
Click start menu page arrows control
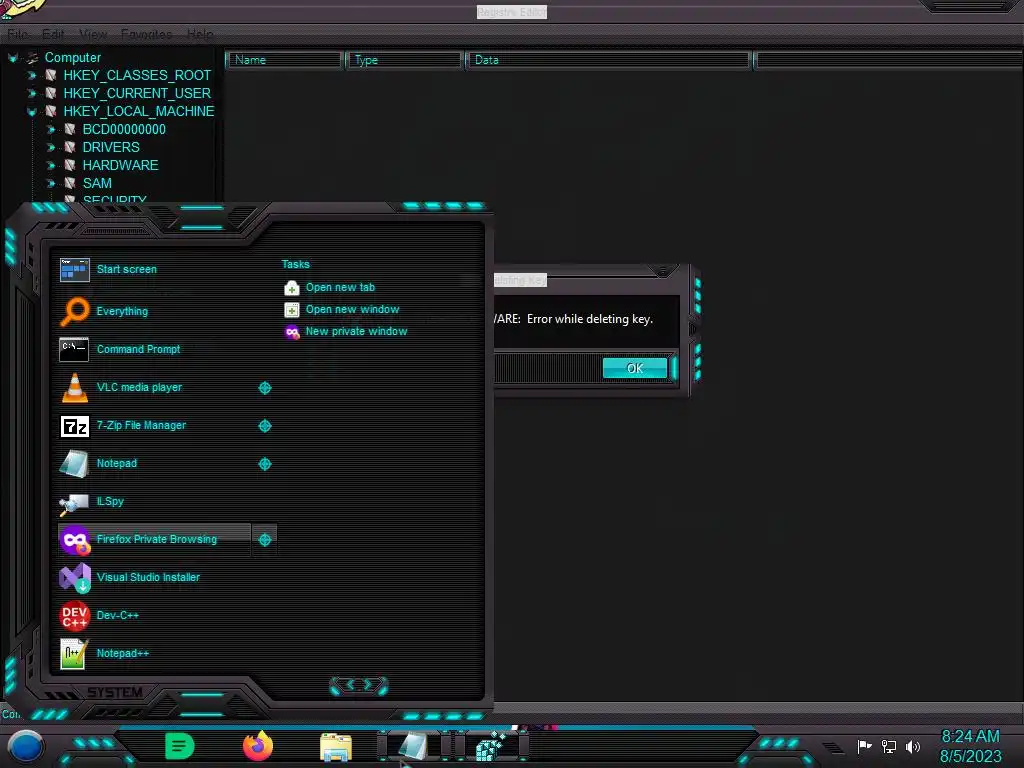pyautogui.click(x=359, y=685)
